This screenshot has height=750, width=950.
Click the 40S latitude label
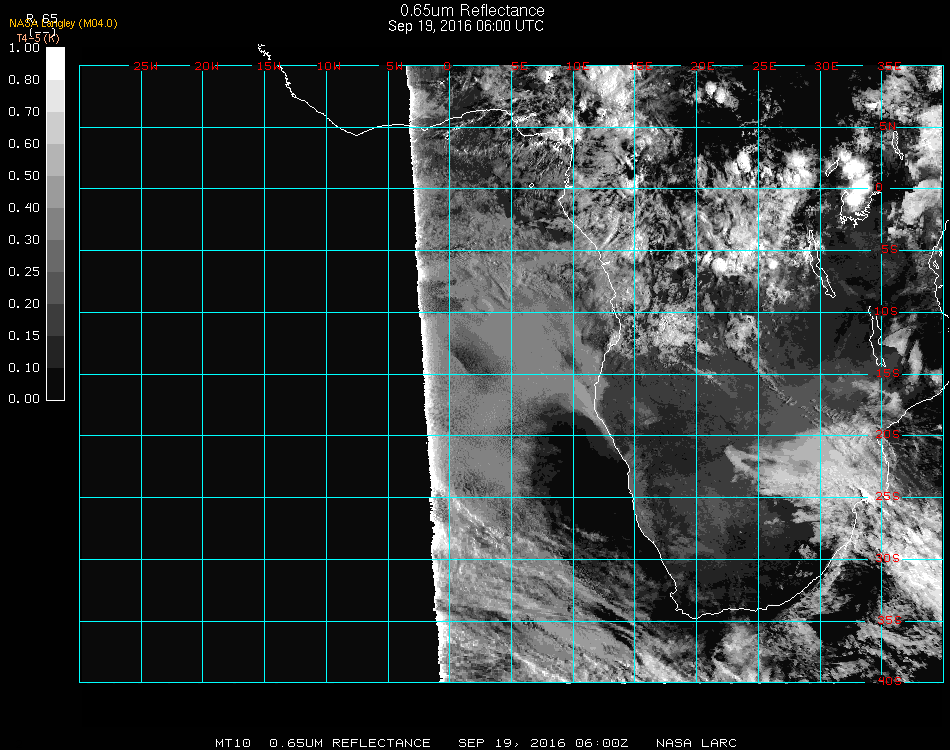coord(889,682)
